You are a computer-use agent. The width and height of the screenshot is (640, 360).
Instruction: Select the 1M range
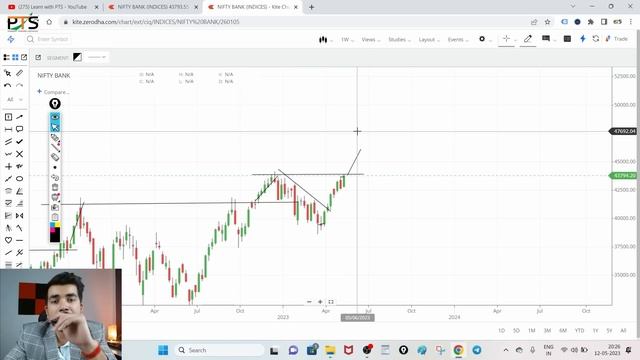point(531,331)
